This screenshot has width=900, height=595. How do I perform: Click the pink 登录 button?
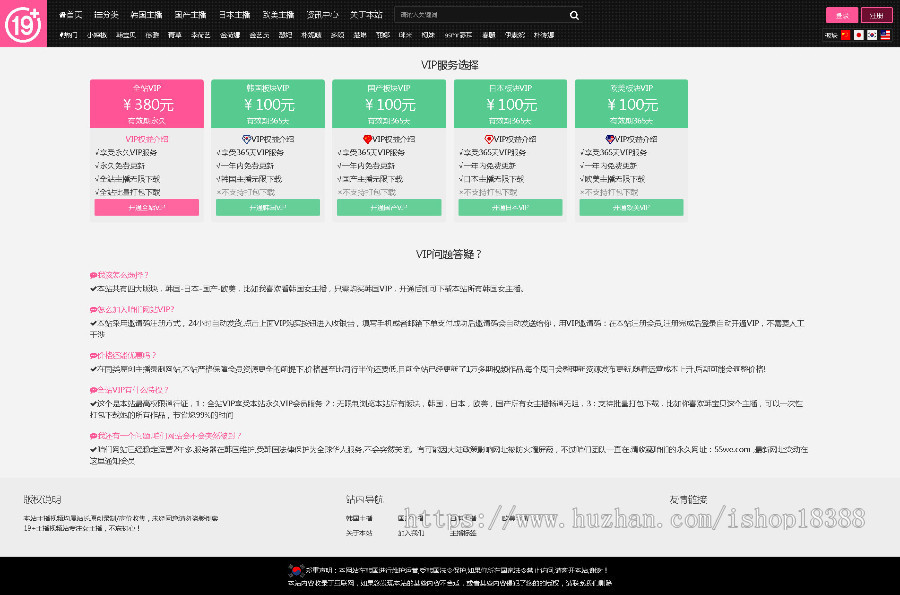coord(842,15)
